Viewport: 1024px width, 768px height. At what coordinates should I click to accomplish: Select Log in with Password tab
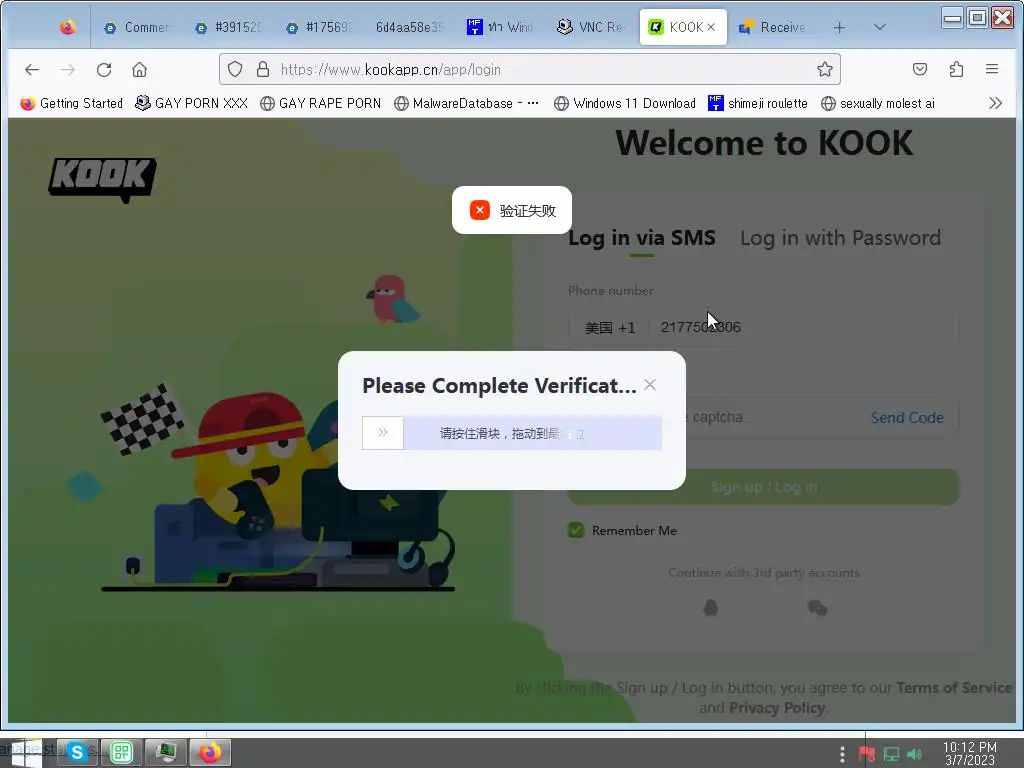tap(840, 238)
